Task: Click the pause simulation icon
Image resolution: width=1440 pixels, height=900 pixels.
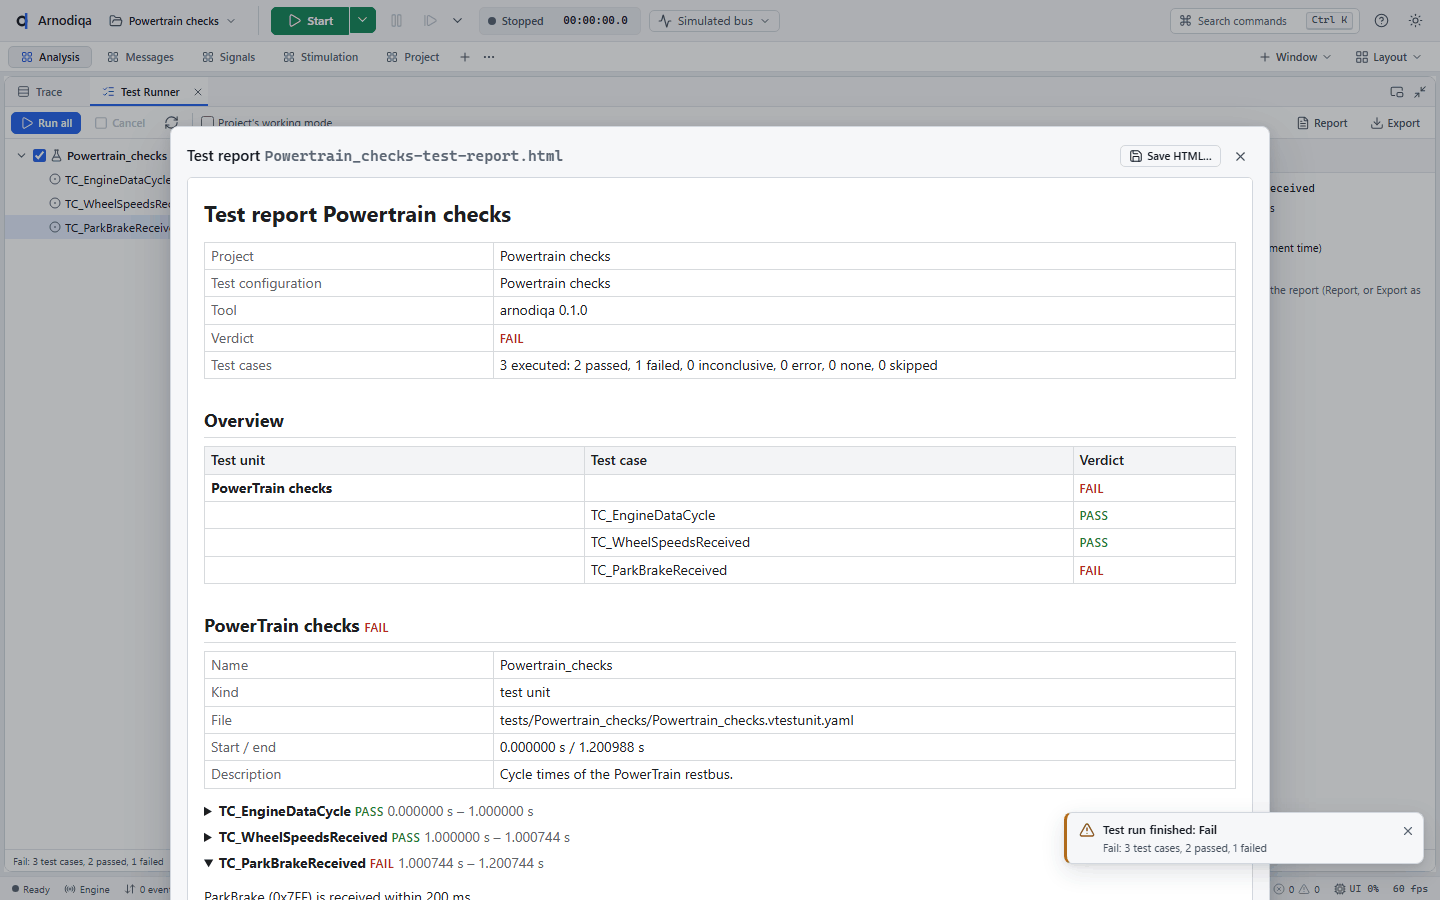Action: 397,21
